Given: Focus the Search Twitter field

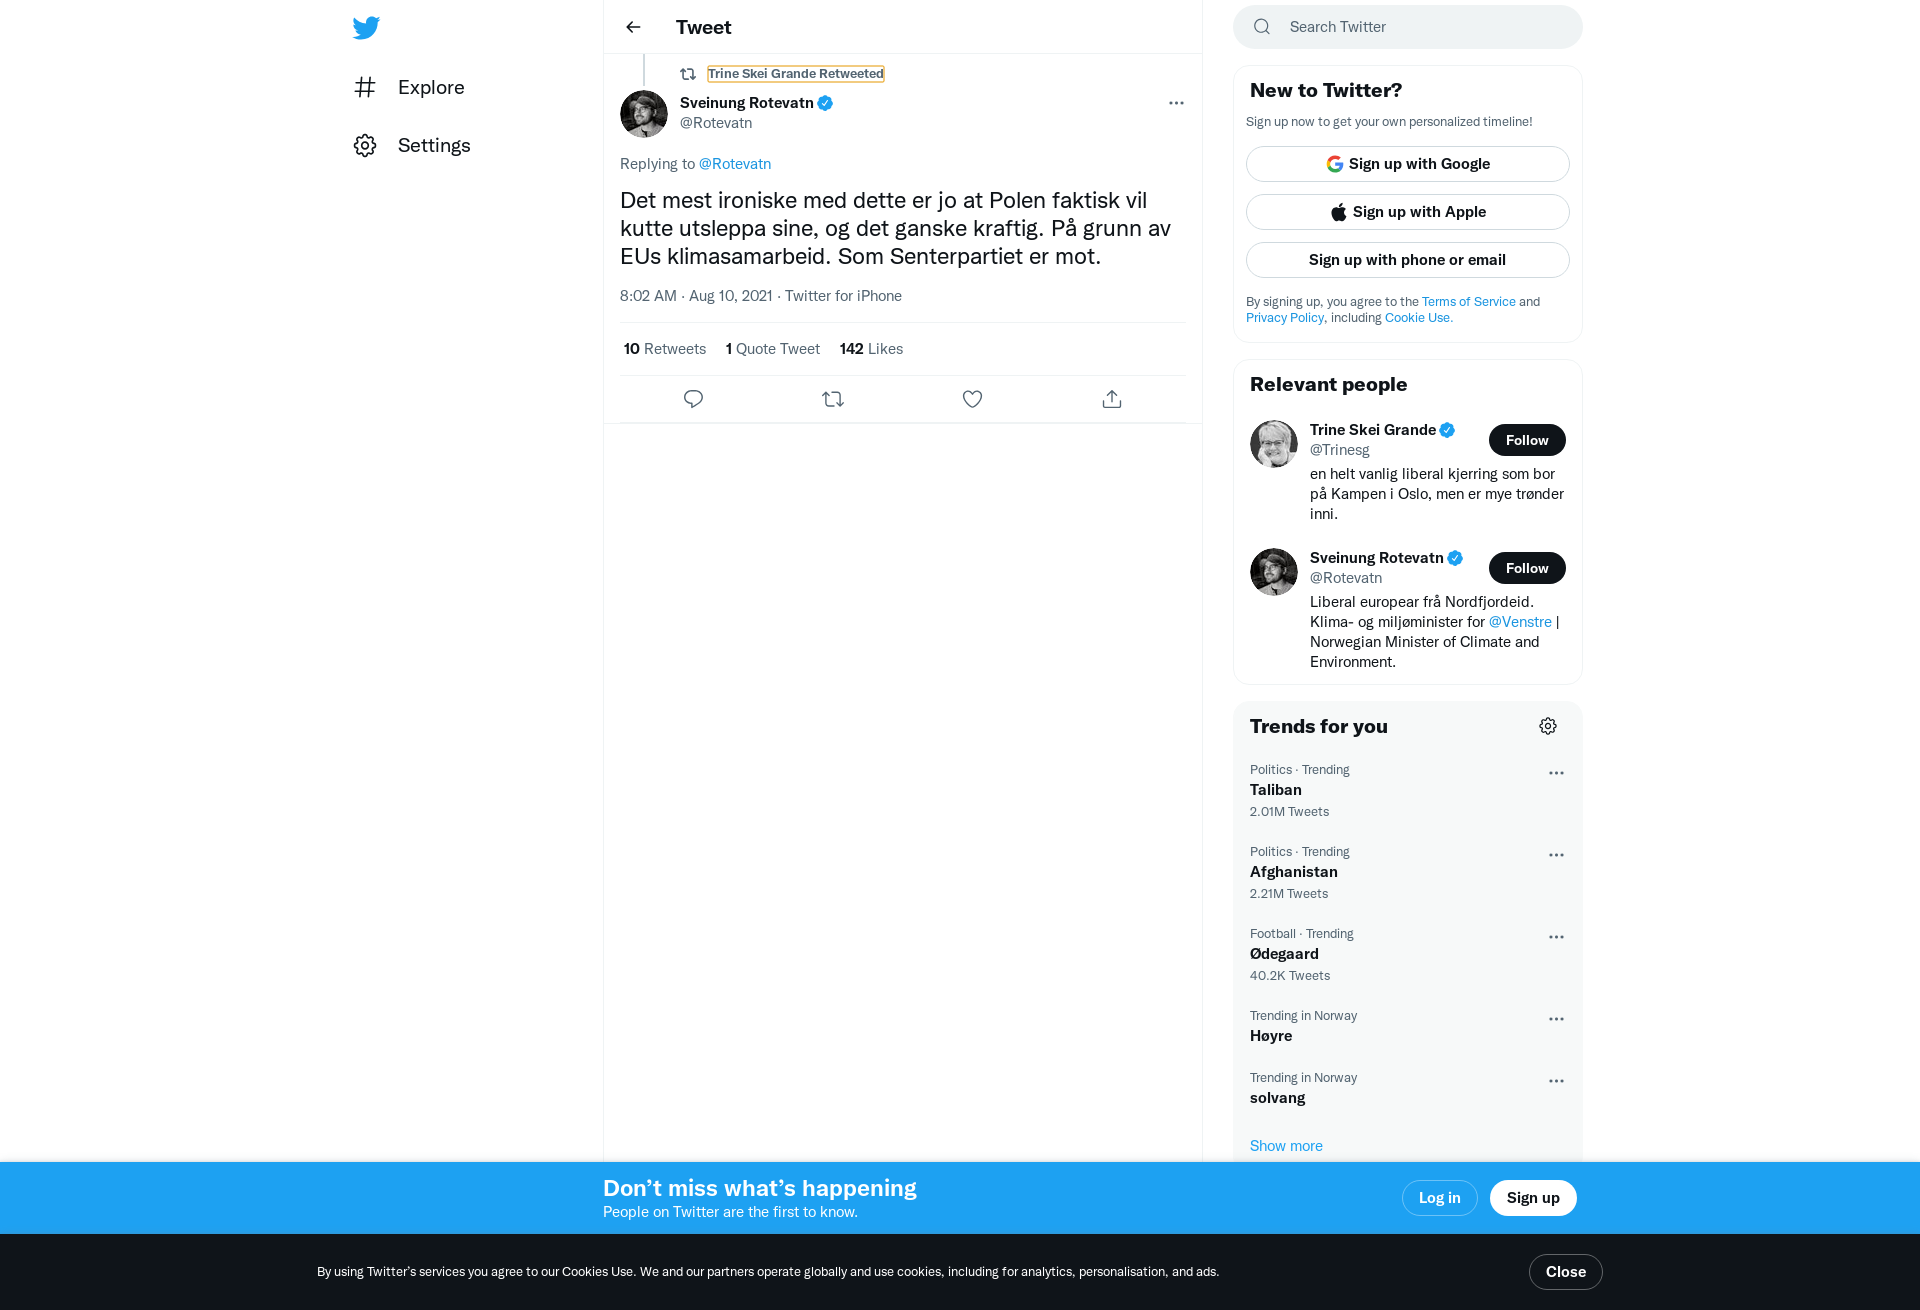Looking at the screenshot, I should (x=1407, y=27).
